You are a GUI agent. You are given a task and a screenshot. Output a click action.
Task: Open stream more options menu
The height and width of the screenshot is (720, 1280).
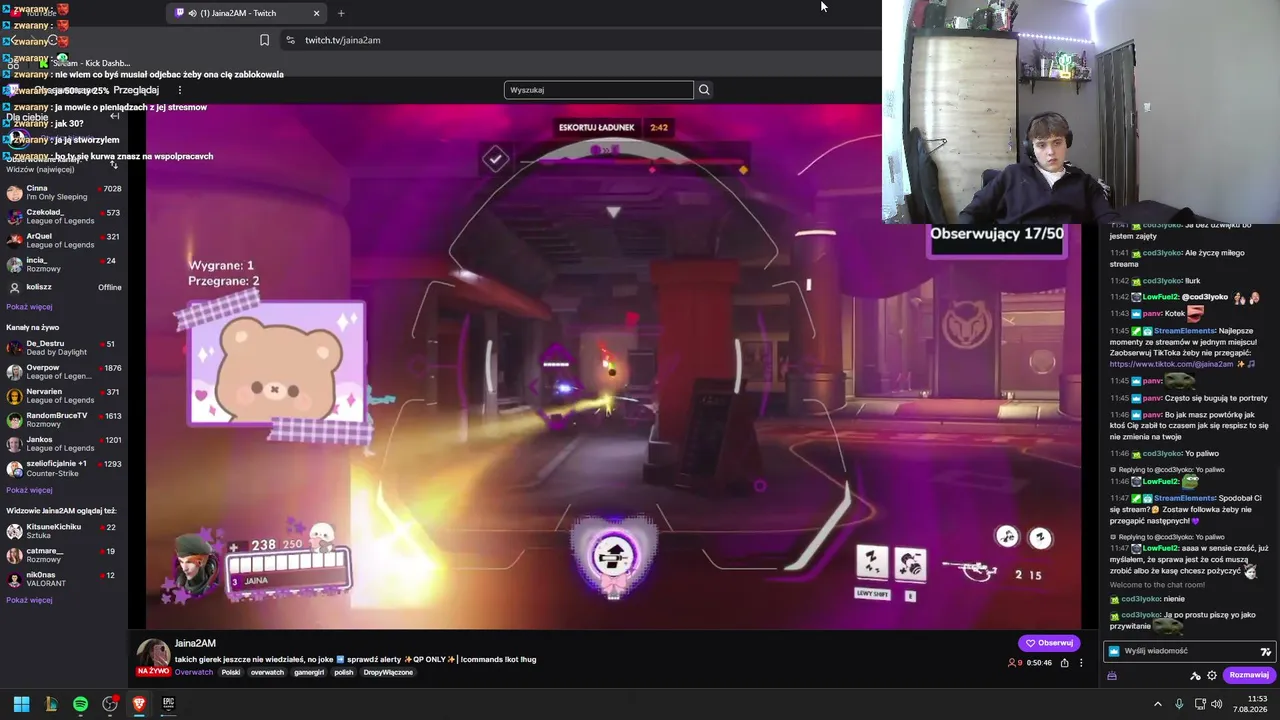tap(1080, 663)
